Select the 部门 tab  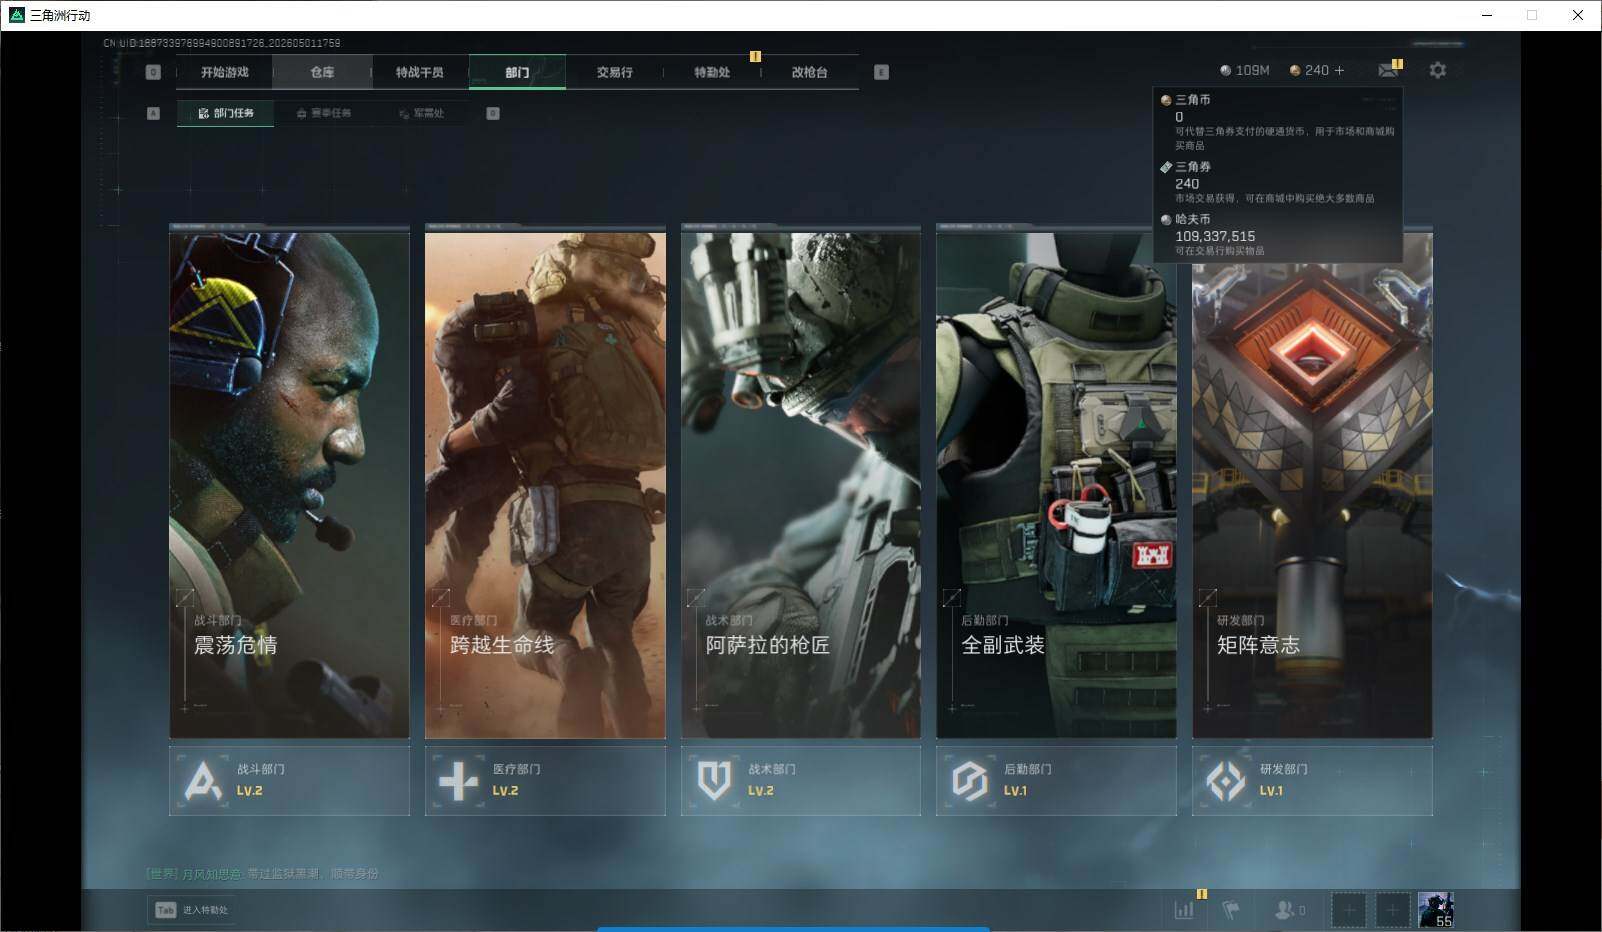(517, 72)
